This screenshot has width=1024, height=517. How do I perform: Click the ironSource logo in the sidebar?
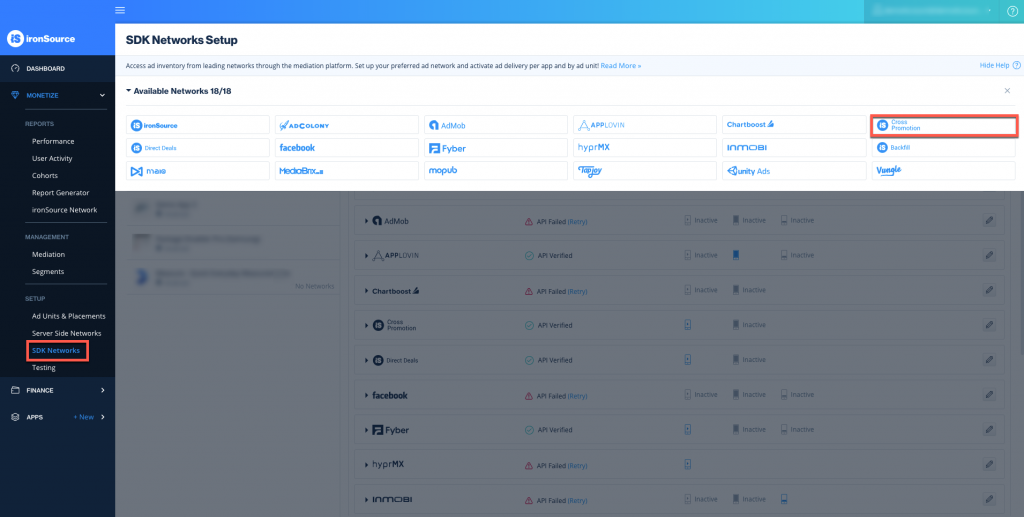point(42,38)
